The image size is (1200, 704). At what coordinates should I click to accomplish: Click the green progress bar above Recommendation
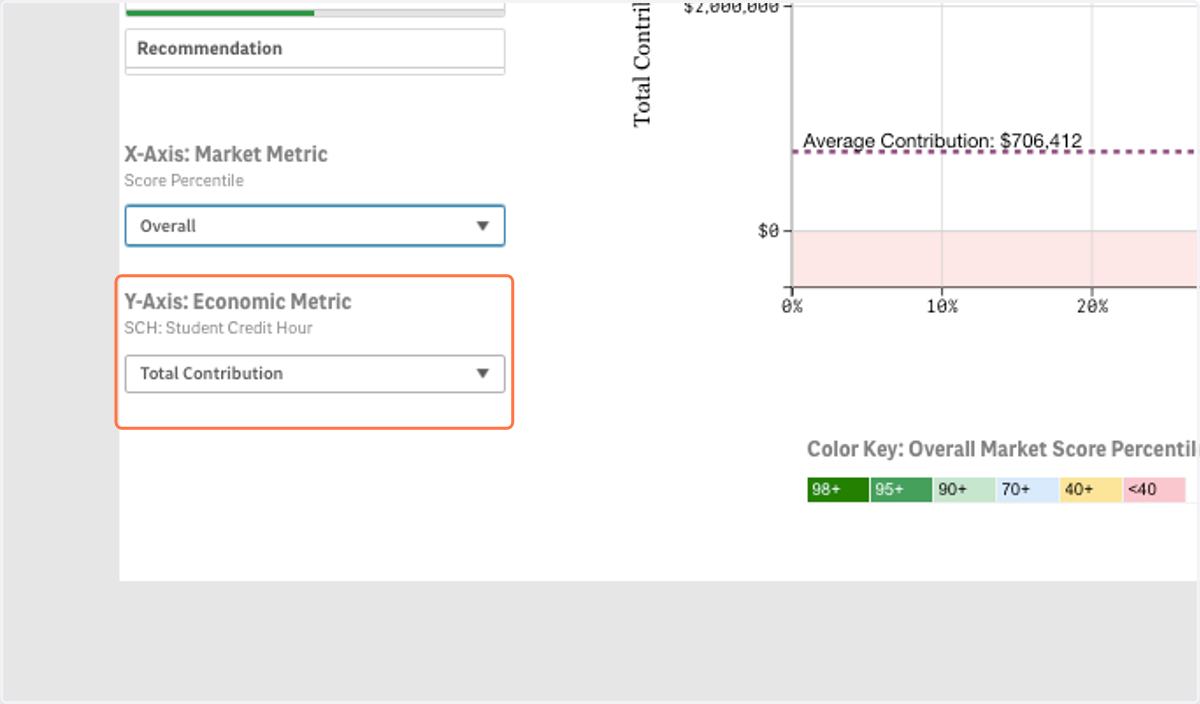tap(220, 12)
